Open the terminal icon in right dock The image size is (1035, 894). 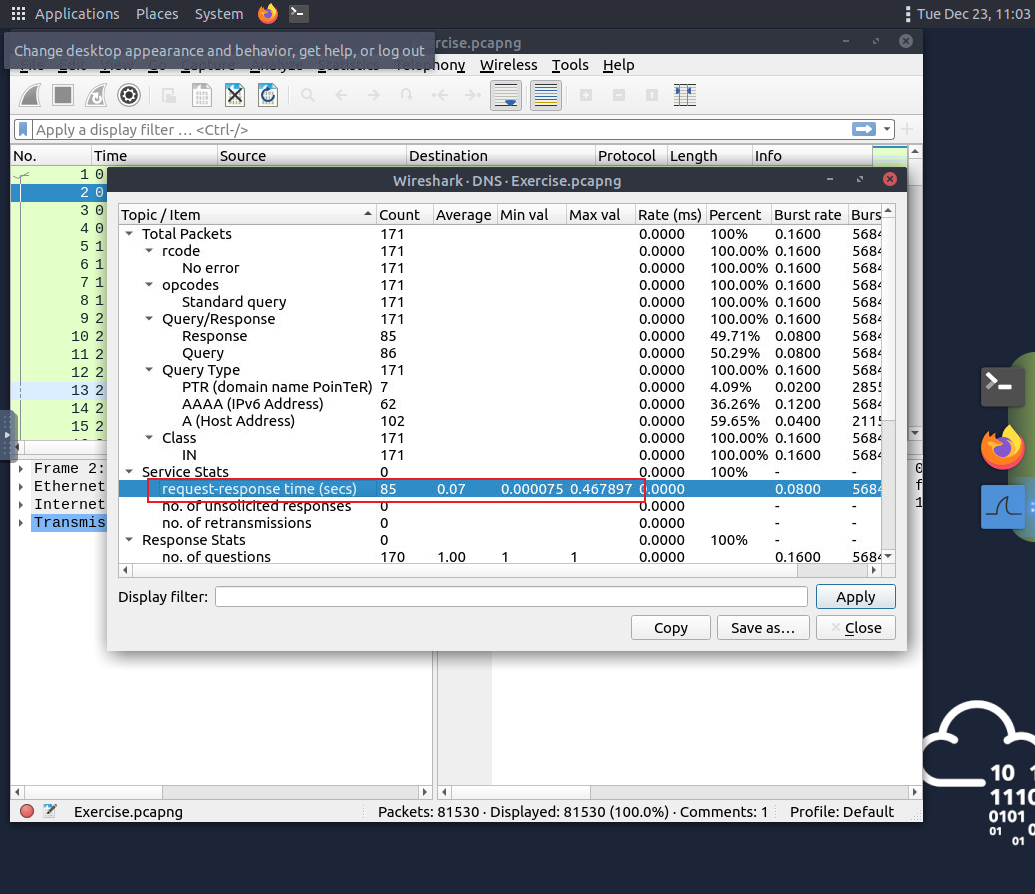(1002, 387)
